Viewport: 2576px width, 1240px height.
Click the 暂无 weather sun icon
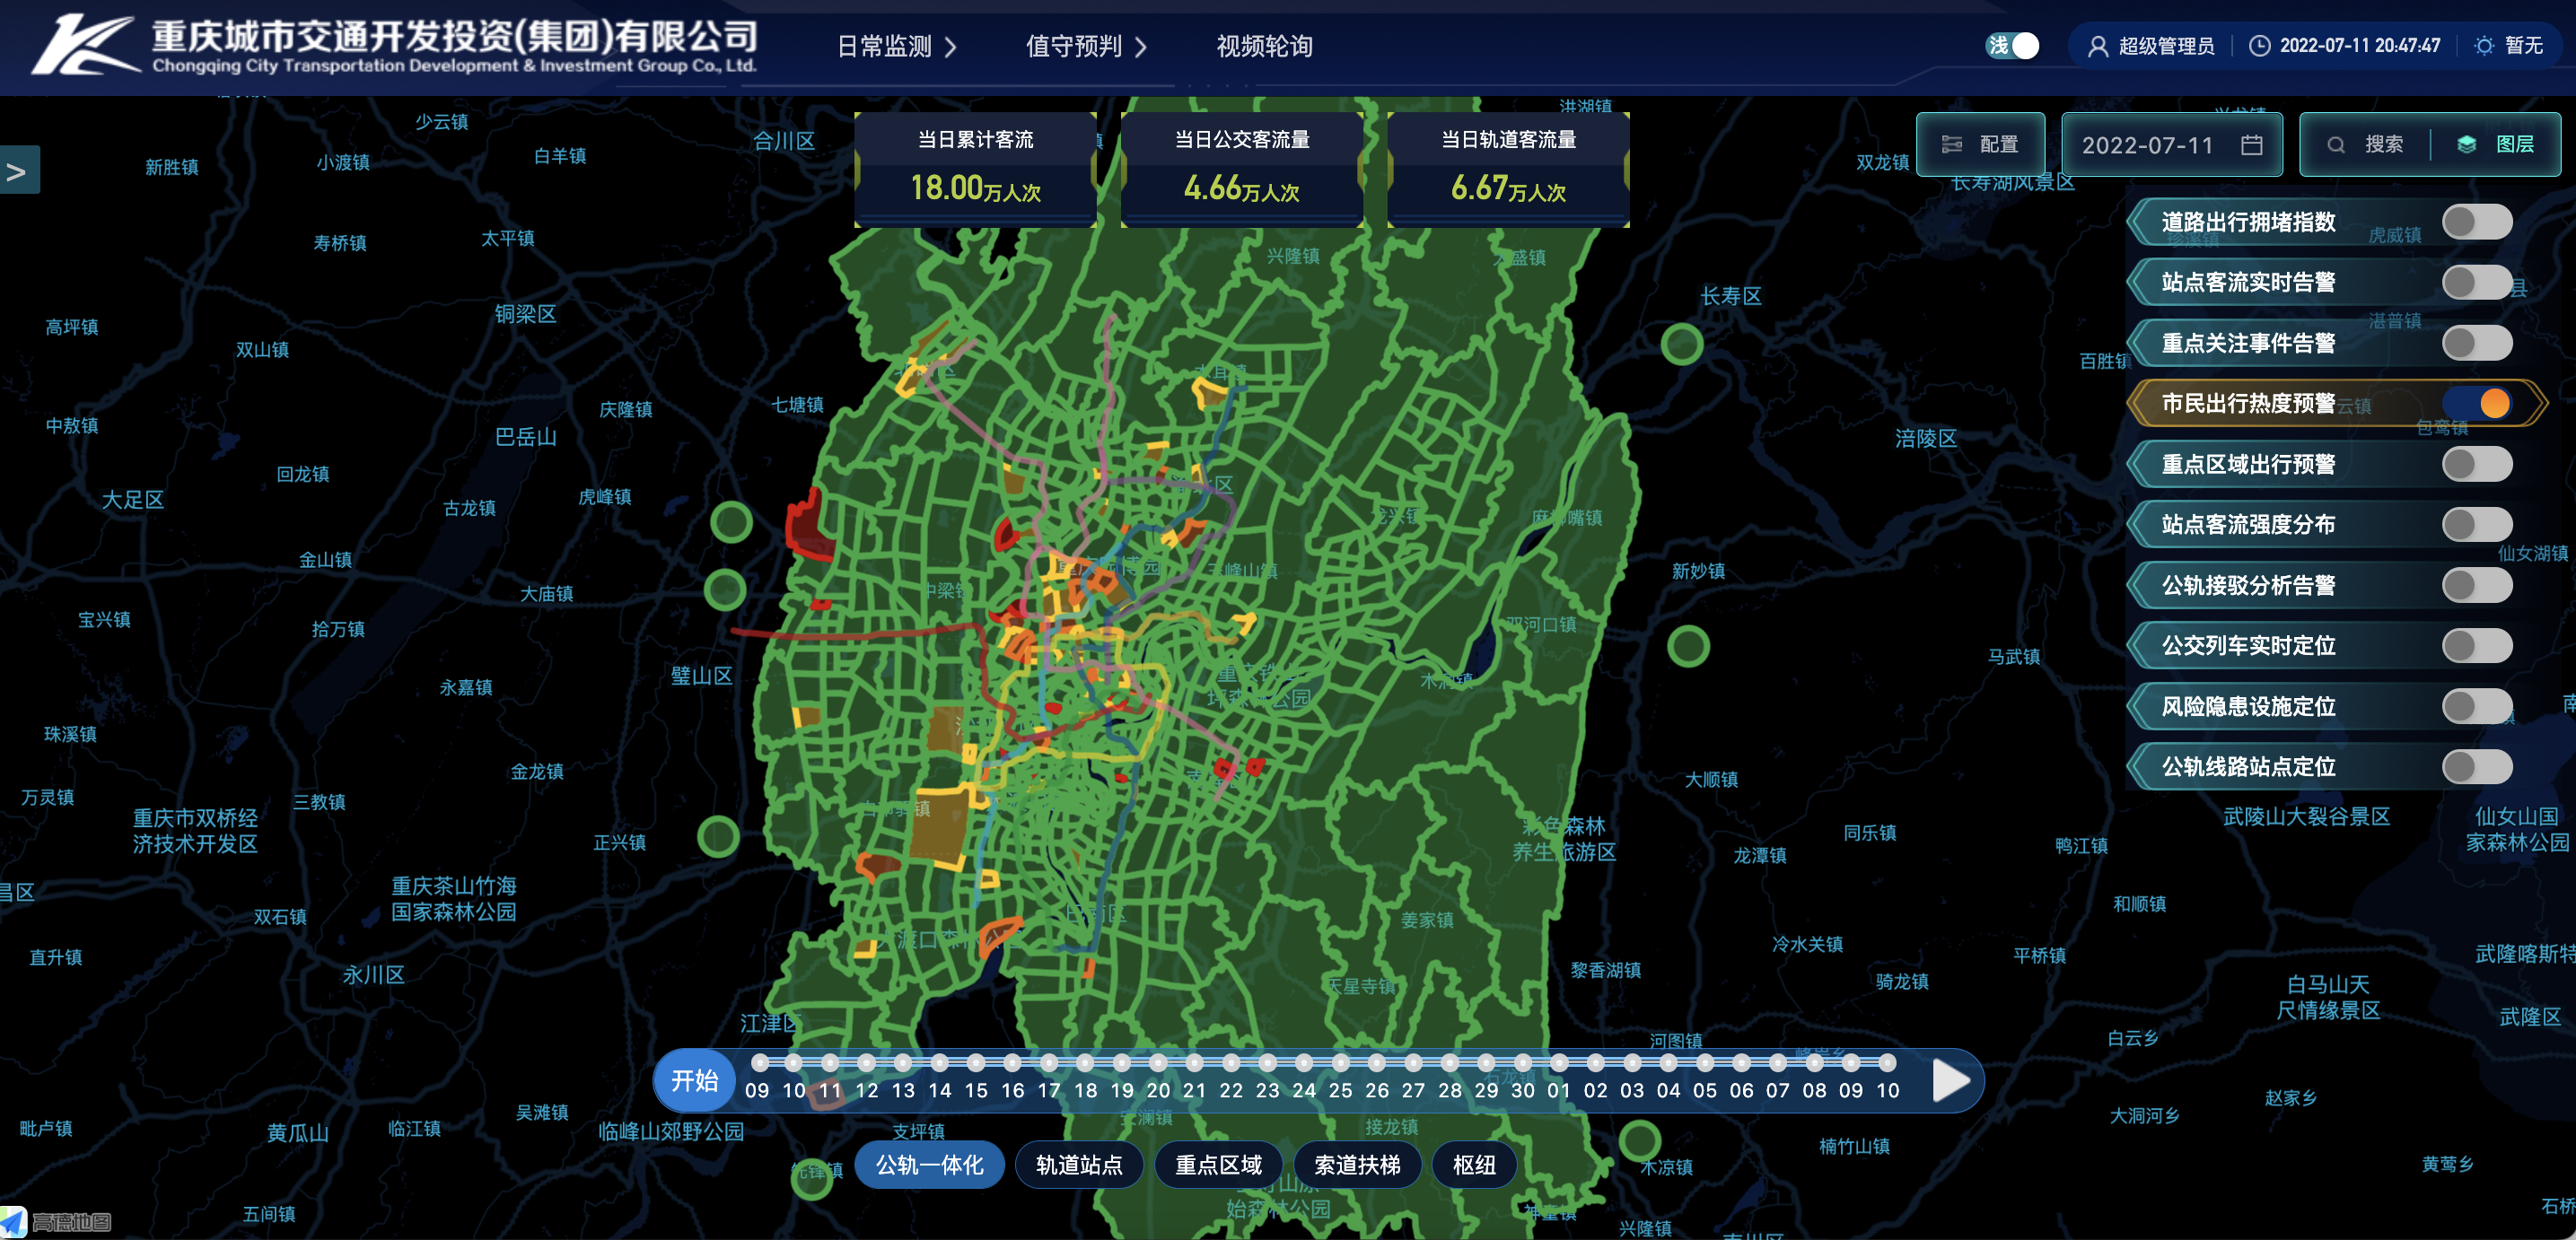pos(2484,46)
